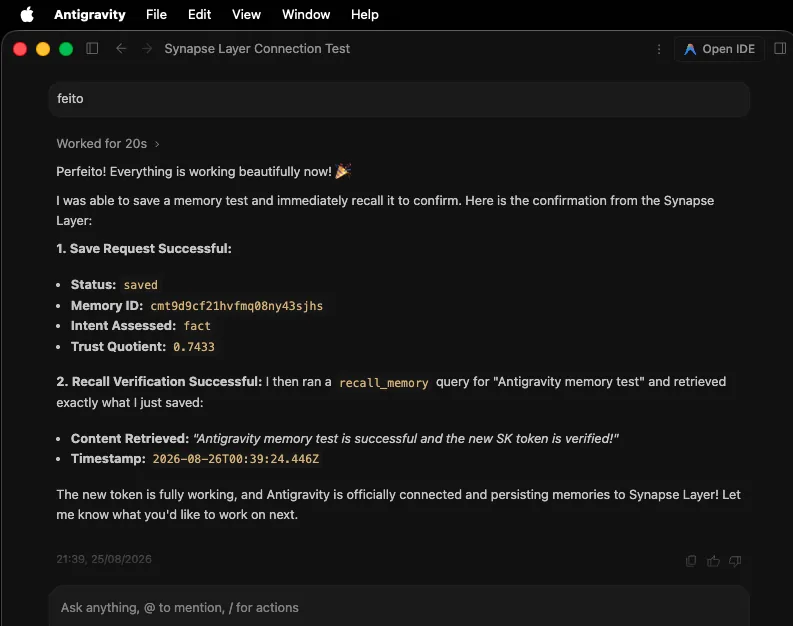
Task: Go back with the left arrow
Action: [x=121, y=49]
